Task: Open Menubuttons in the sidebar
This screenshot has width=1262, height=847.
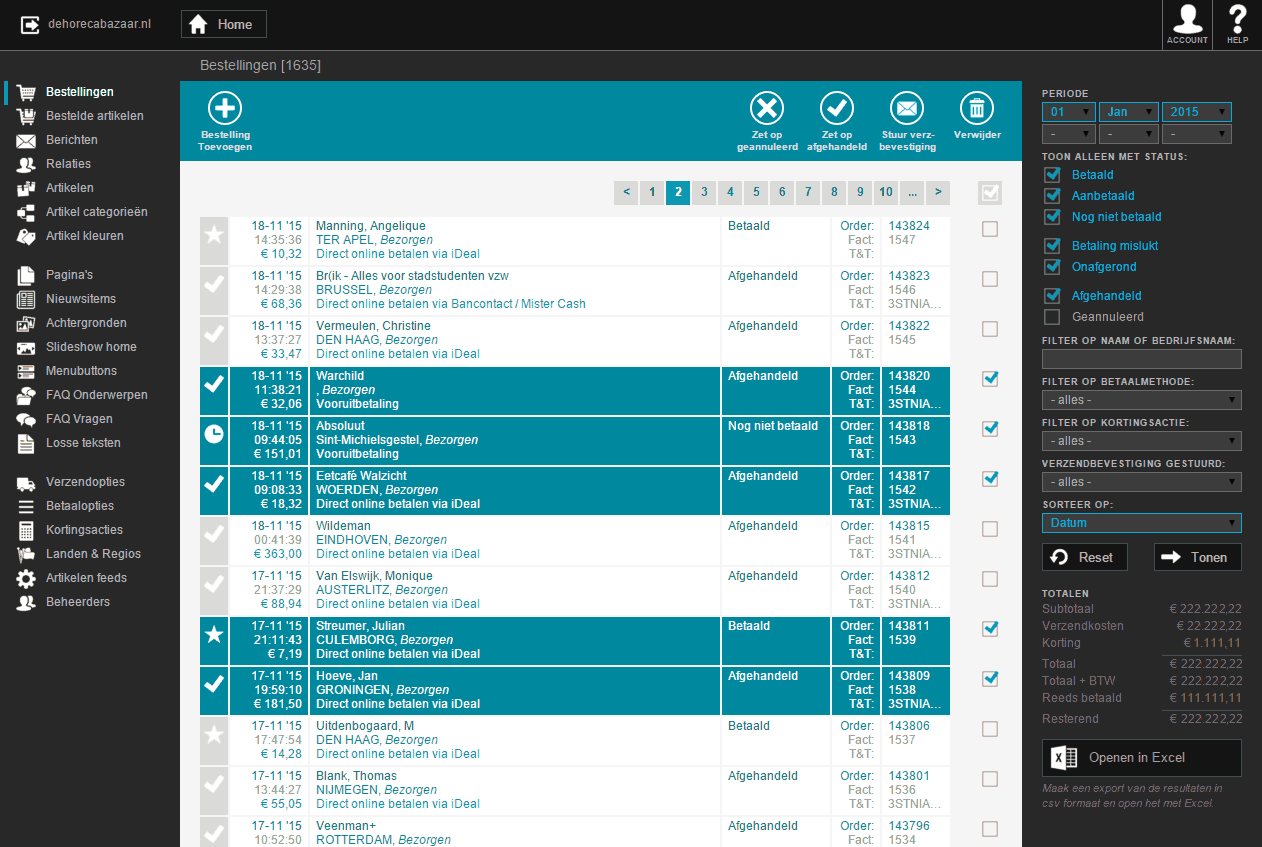Action: 81,371
